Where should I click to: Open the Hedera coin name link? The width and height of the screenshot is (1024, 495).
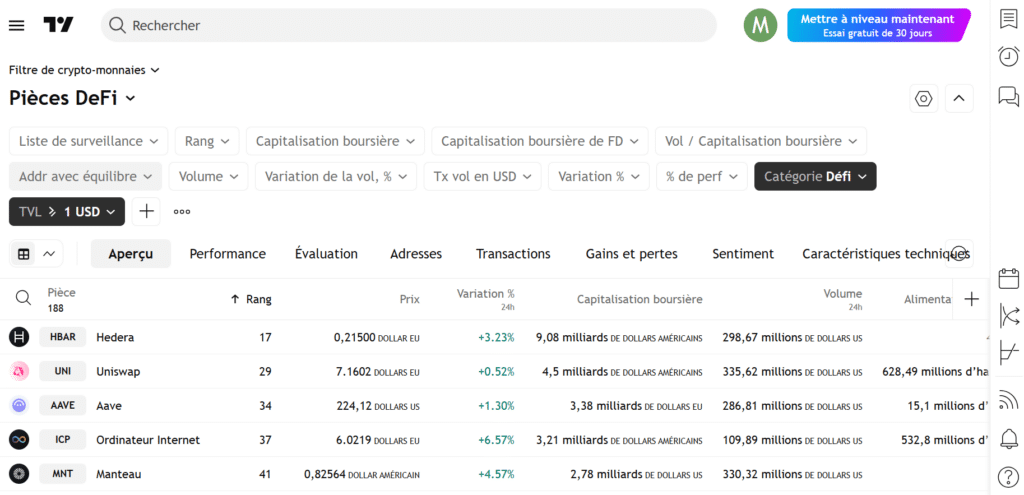click(x=115, y=338)
